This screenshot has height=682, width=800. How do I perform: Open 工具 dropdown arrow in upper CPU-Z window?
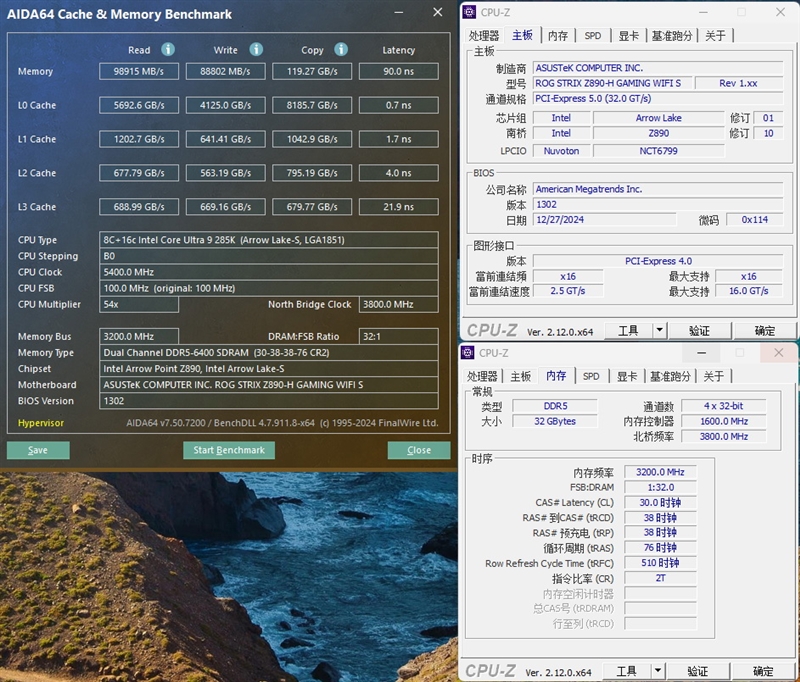pyautogui.click(x=659, y=331)
